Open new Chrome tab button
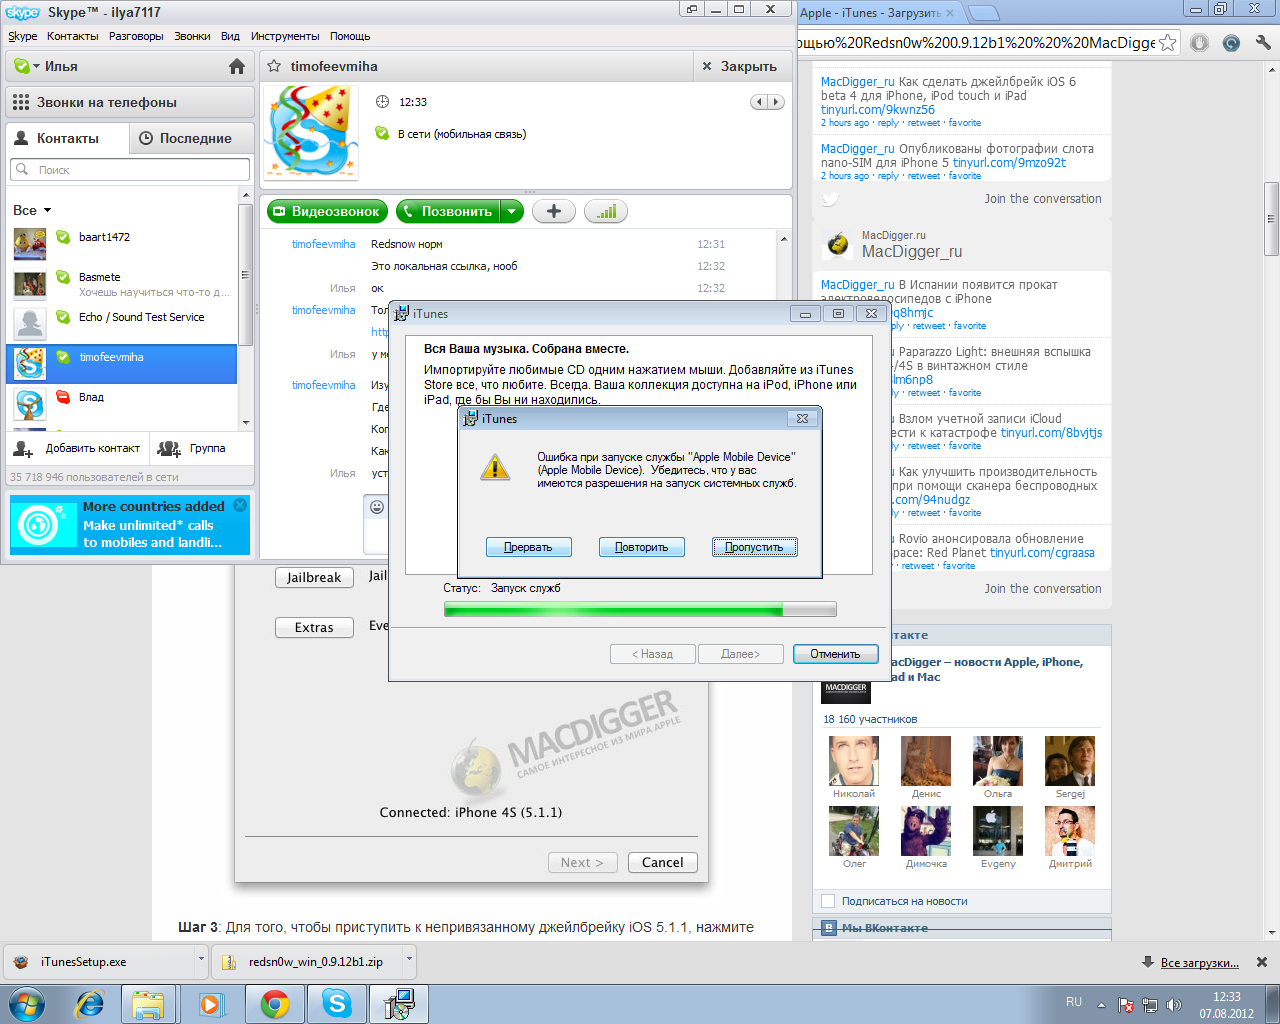1280x1024 pixels. coord(984,13)
